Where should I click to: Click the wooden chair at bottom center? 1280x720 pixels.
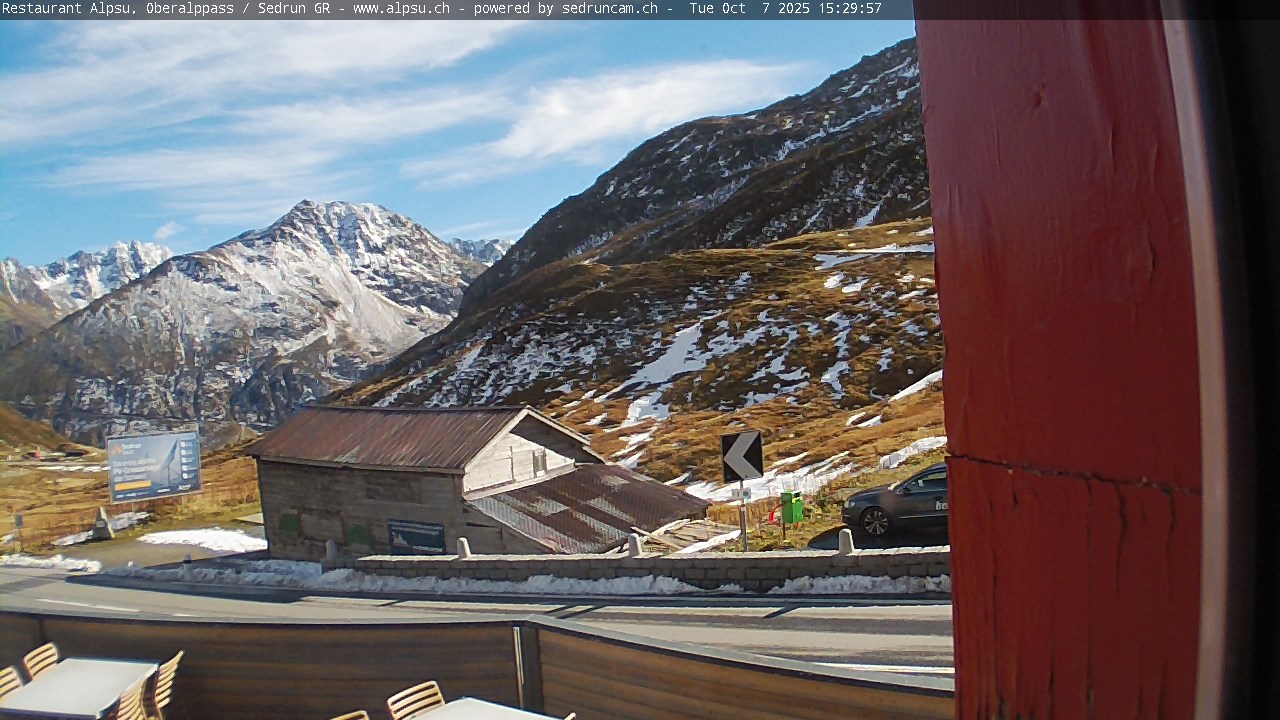click(x=415, y=700)
